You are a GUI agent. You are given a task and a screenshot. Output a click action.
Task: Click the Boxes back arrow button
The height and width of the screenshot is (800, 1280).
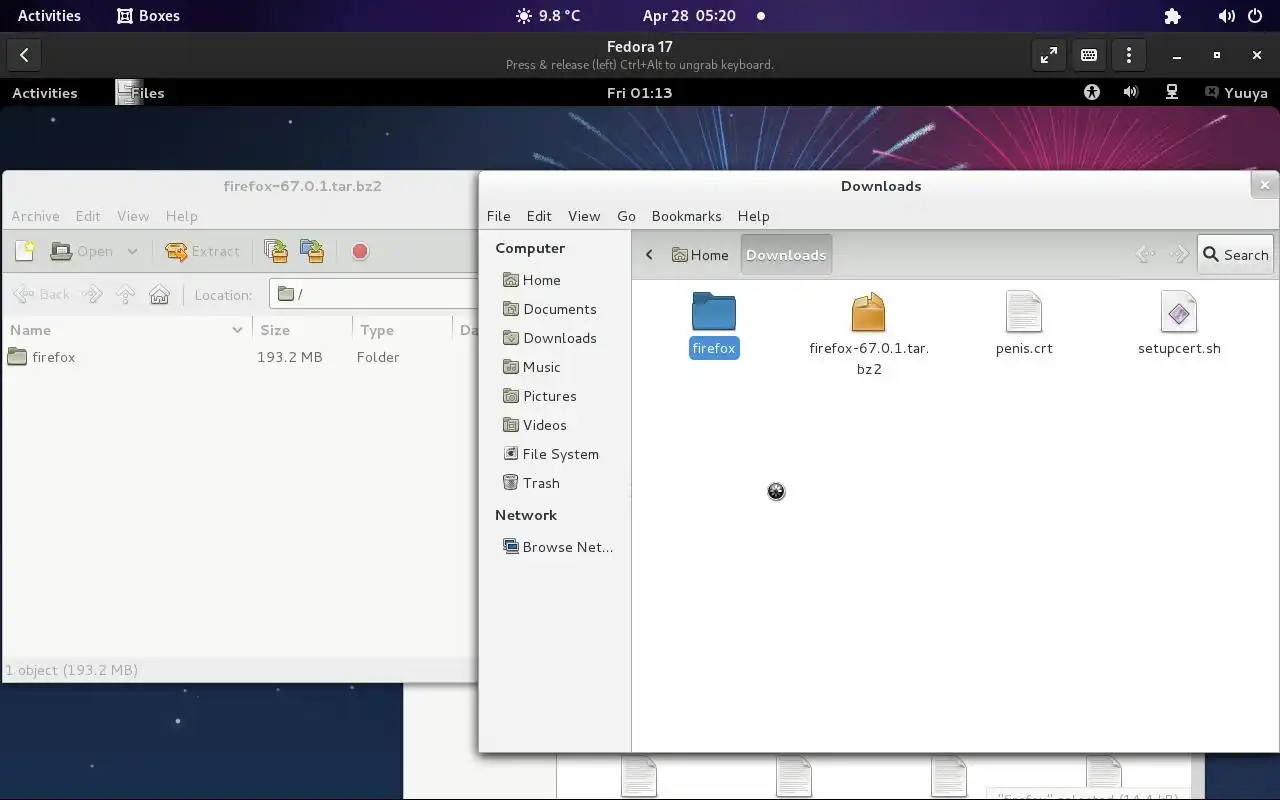(24, 55)
